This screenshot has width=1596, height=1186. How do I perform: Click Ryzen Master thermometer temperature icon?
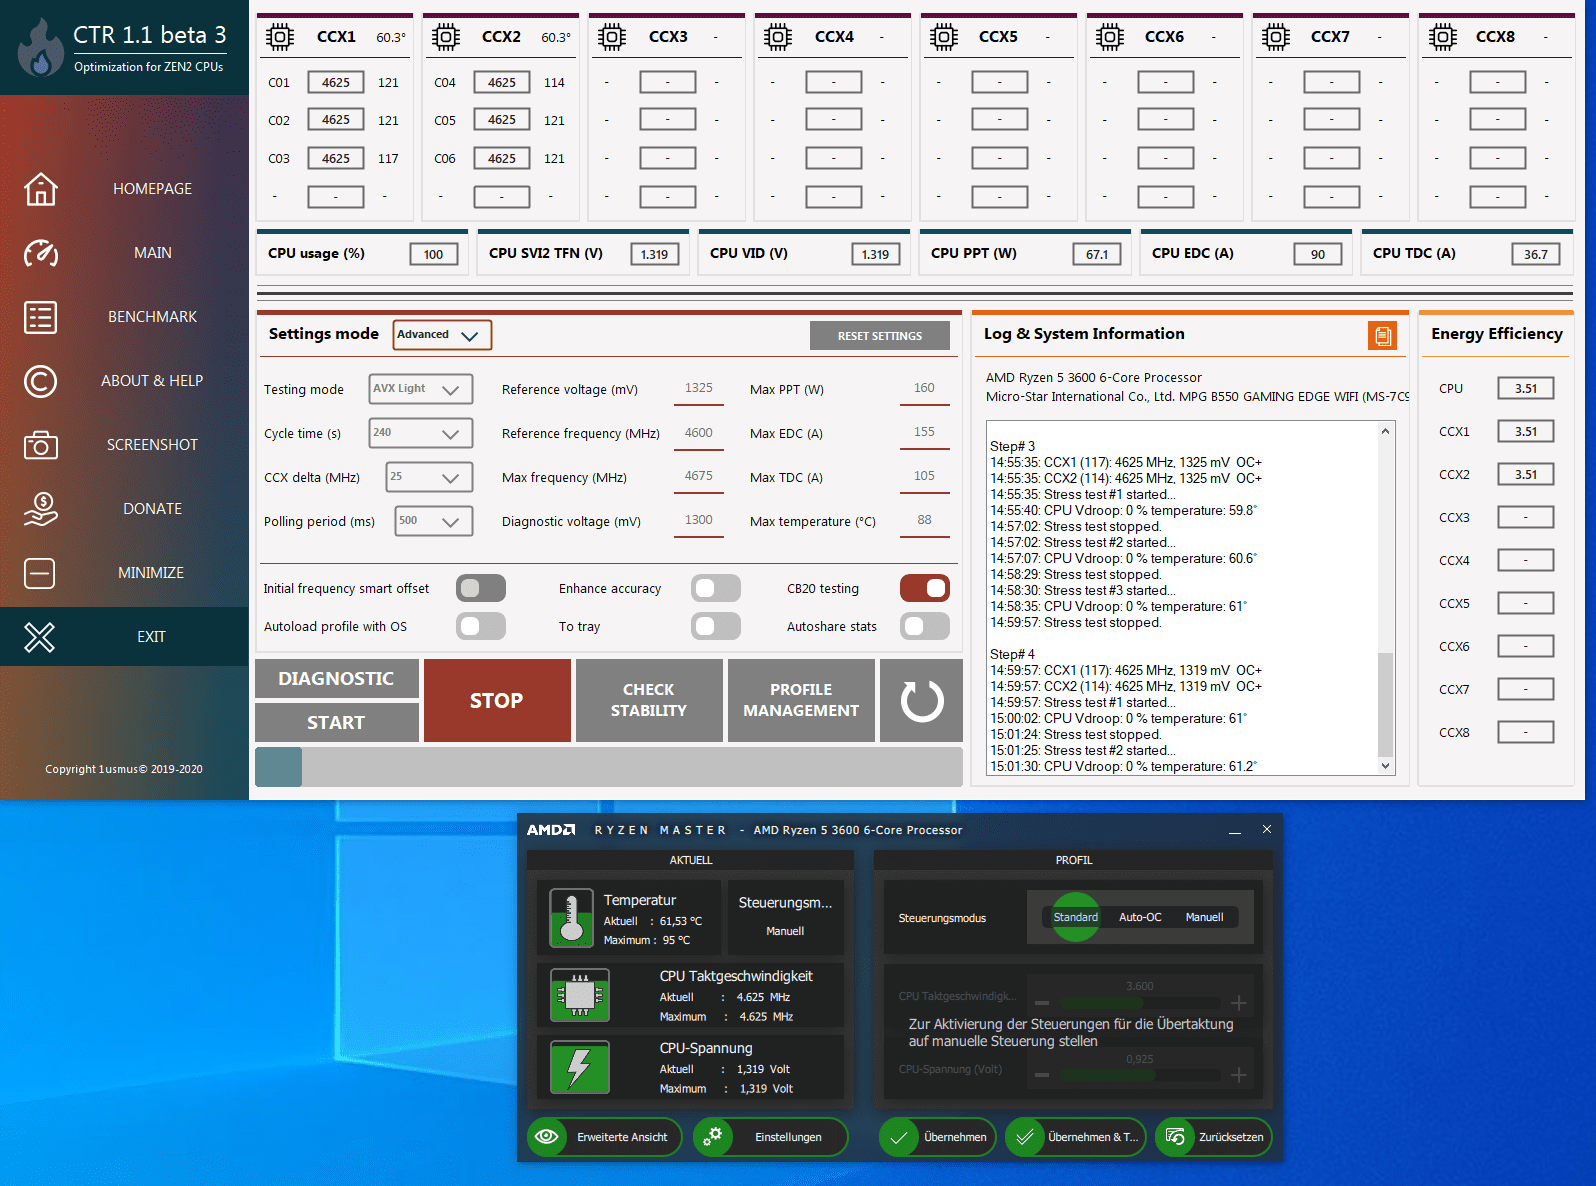(x=572, y=918)
